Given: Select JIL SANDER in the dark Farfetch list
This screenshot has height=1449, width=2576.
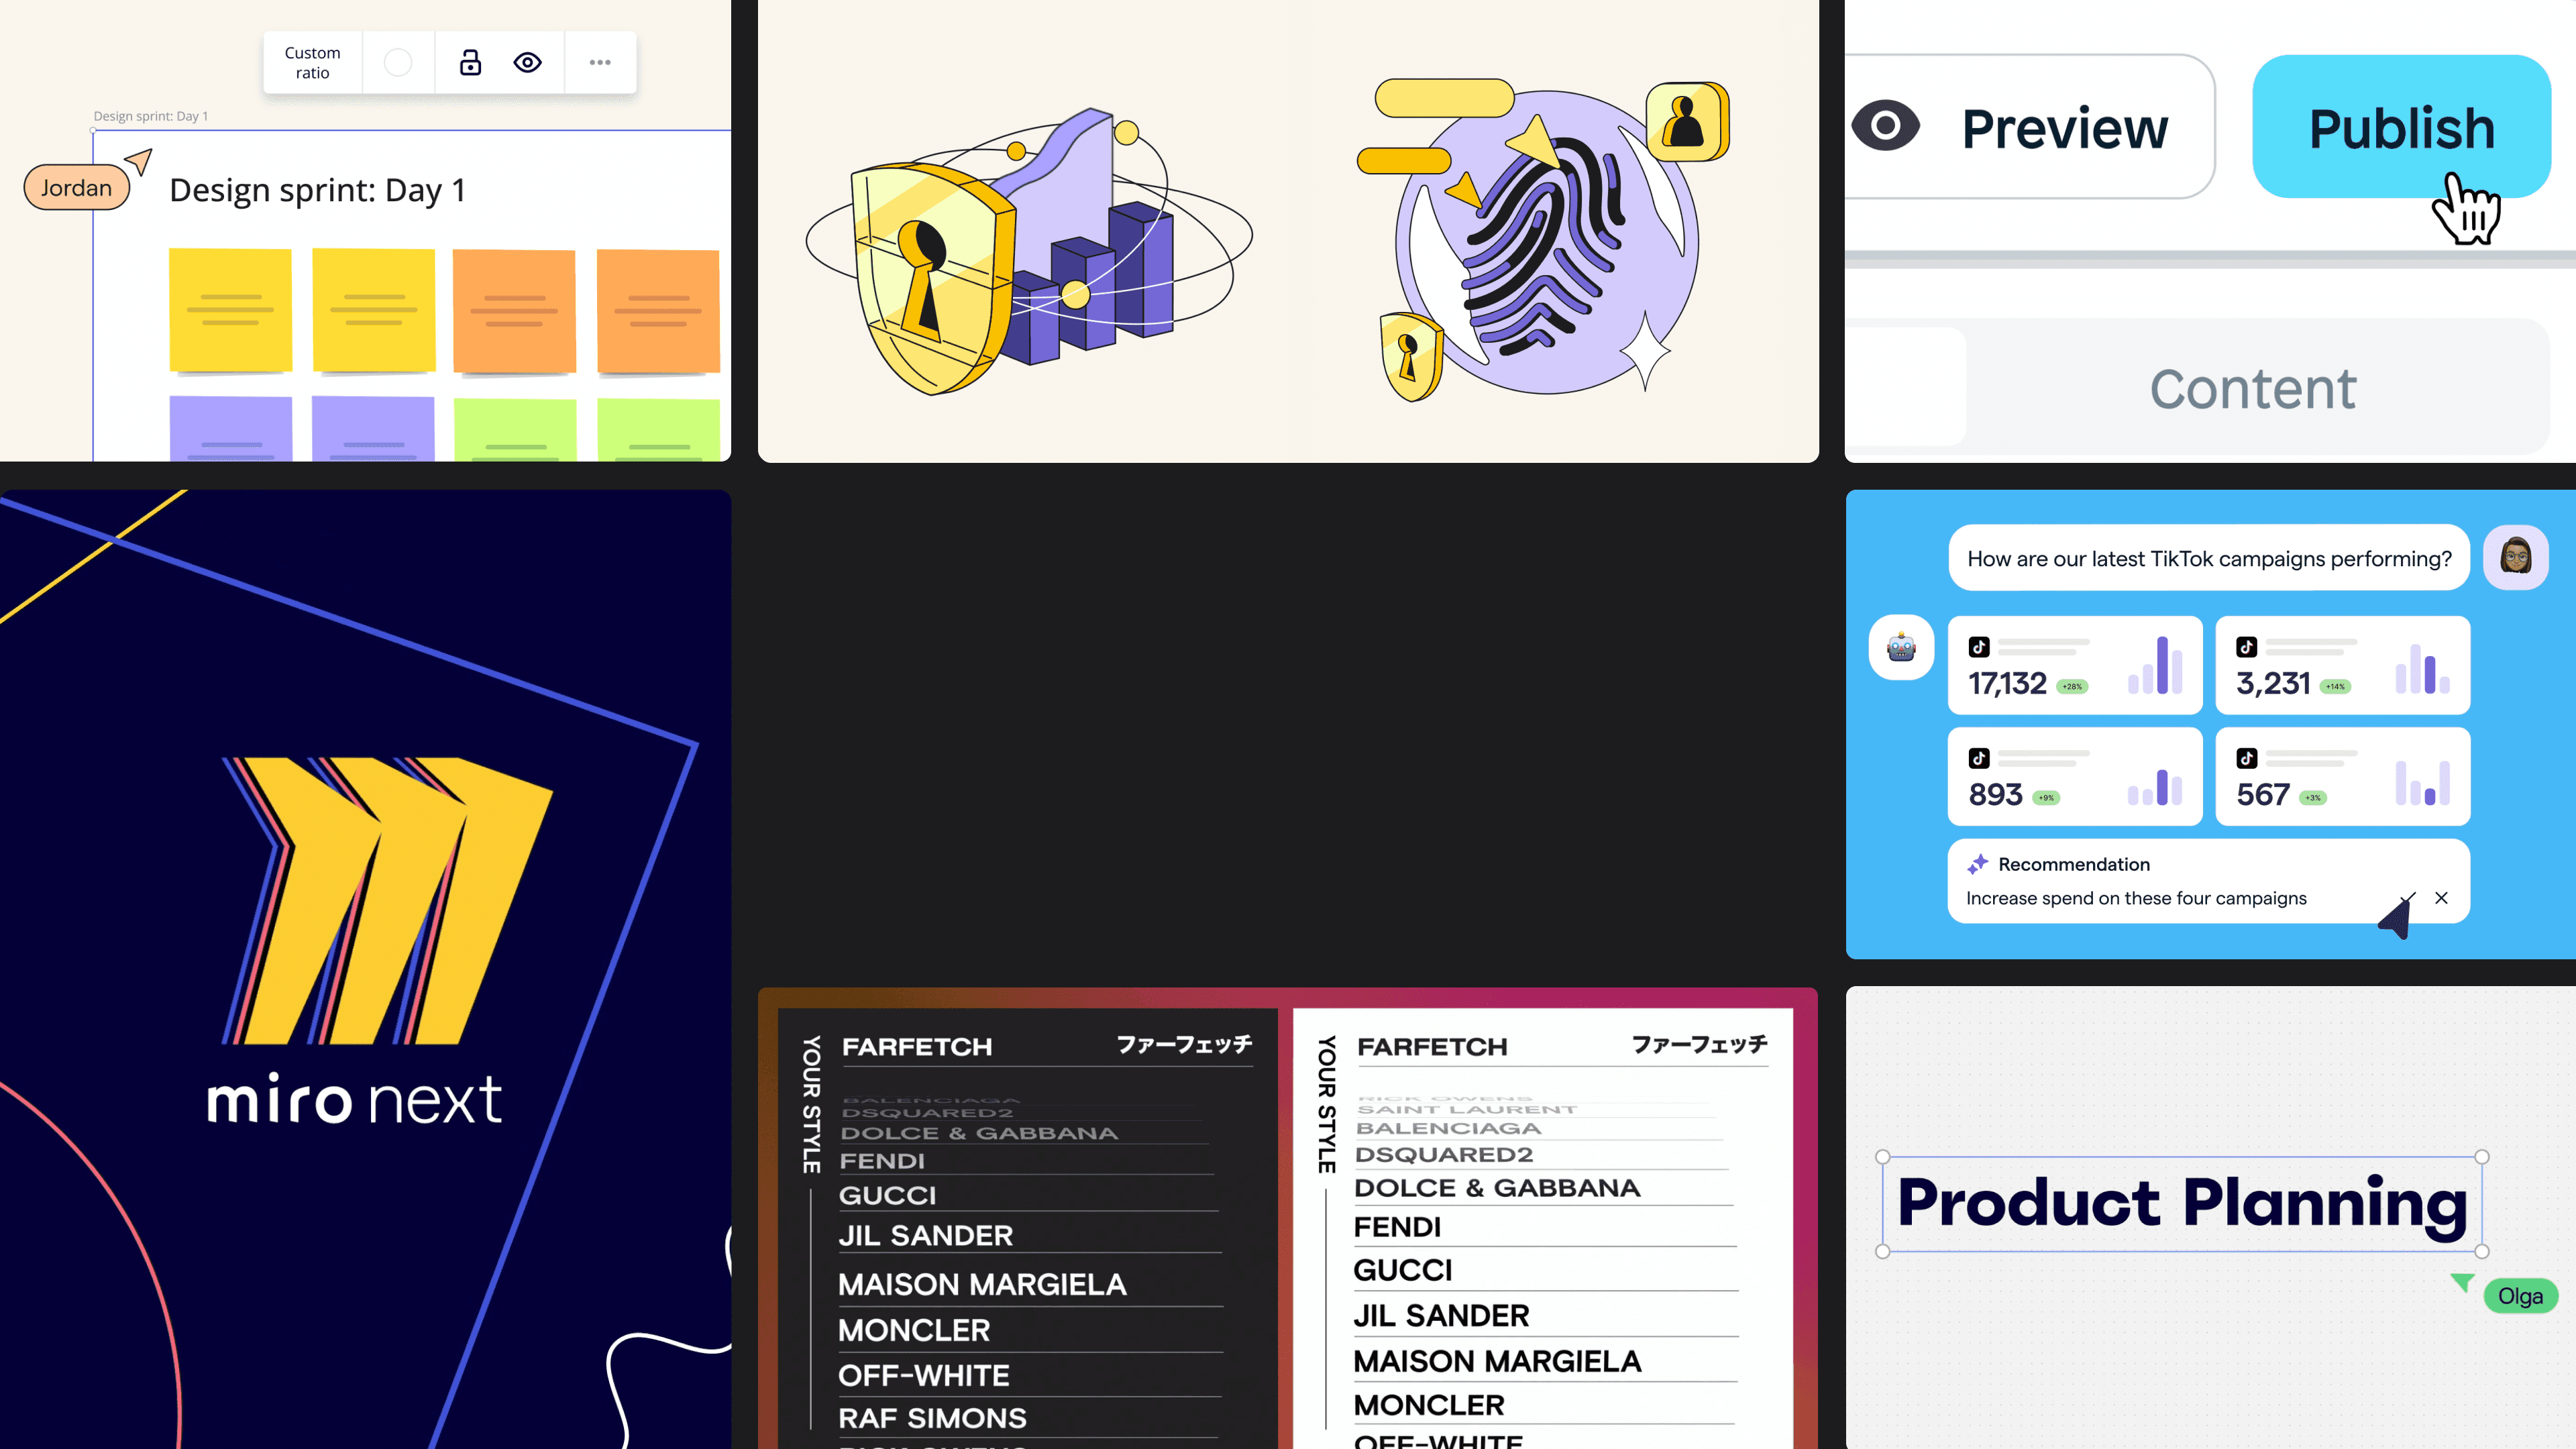Looking at the screenshot, I should (x=926, y=1236).
